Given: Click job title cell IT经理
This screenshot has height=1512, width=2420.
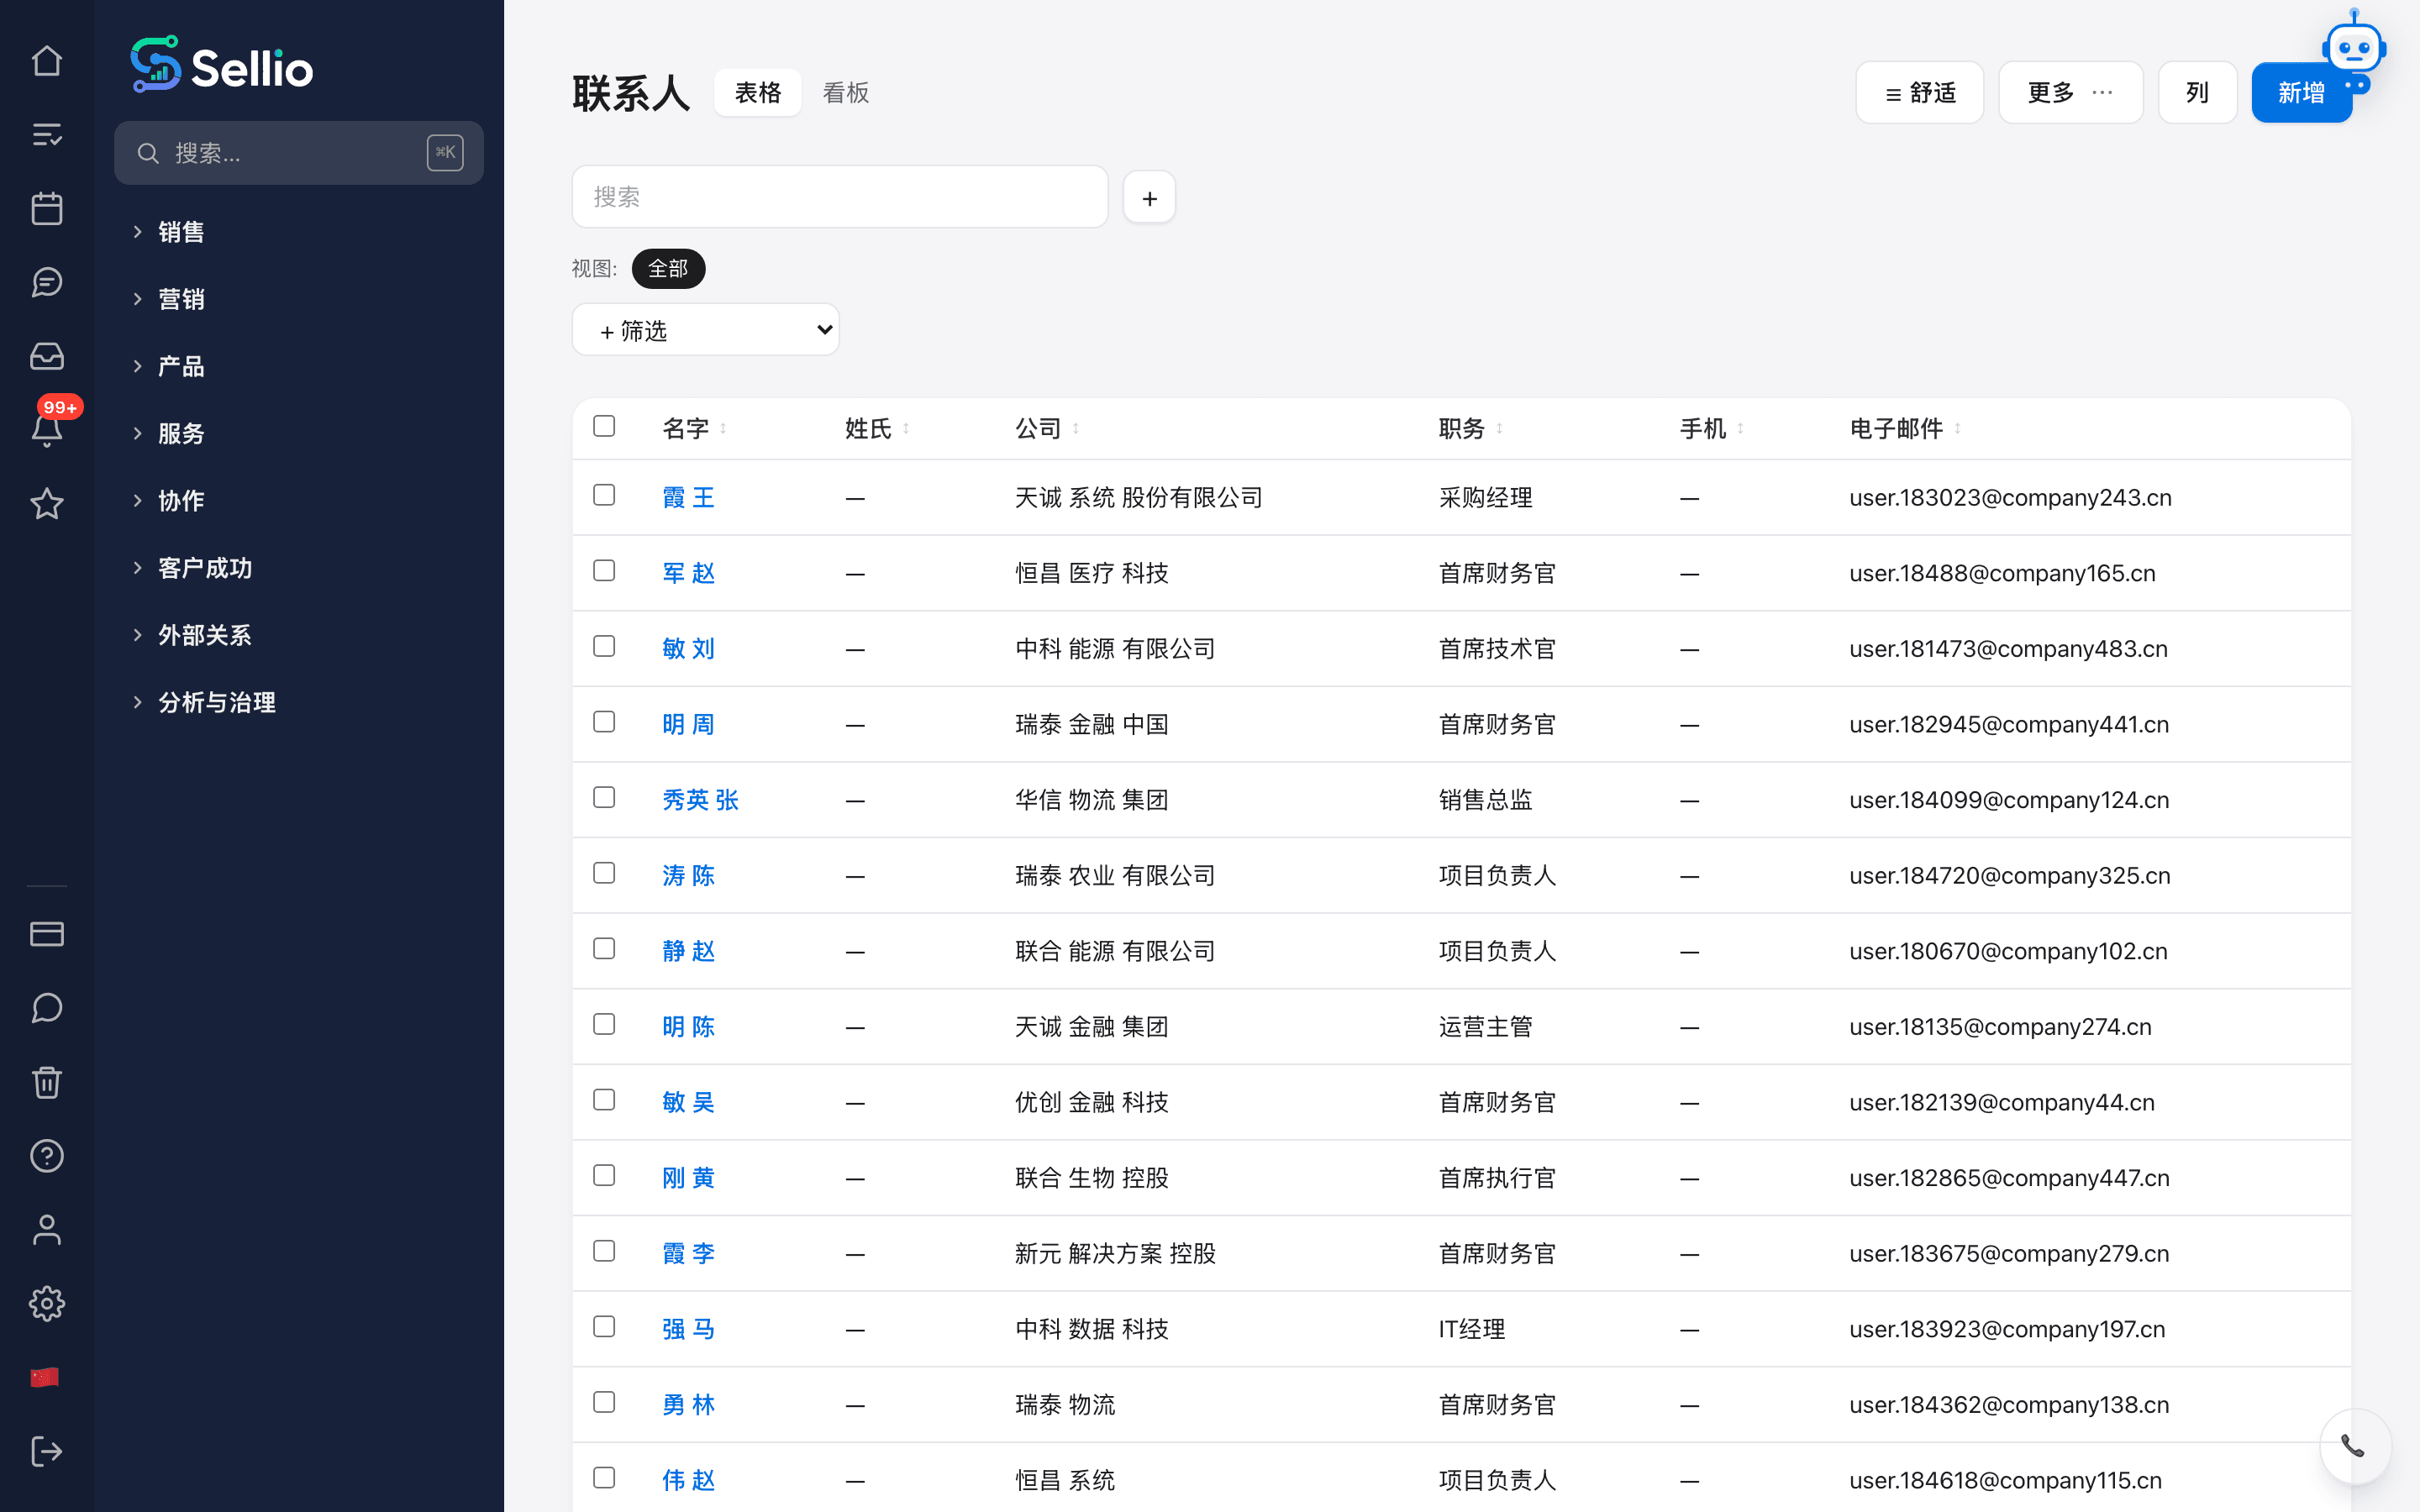Looking at the screenshot, I should [1471, 1329].
